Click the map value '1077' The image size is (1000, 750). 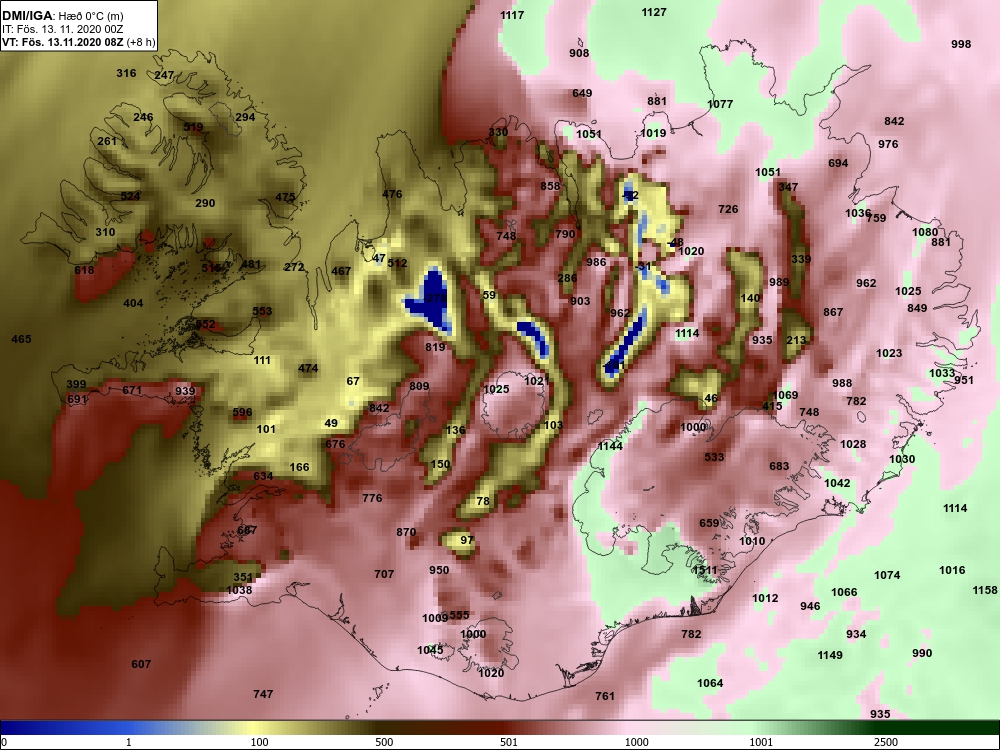tap(720, 104)
